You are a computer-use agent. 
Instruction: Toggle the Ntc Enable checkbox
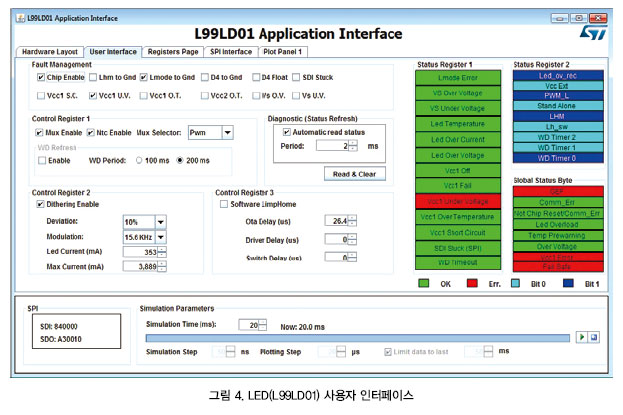coord(90,132)
